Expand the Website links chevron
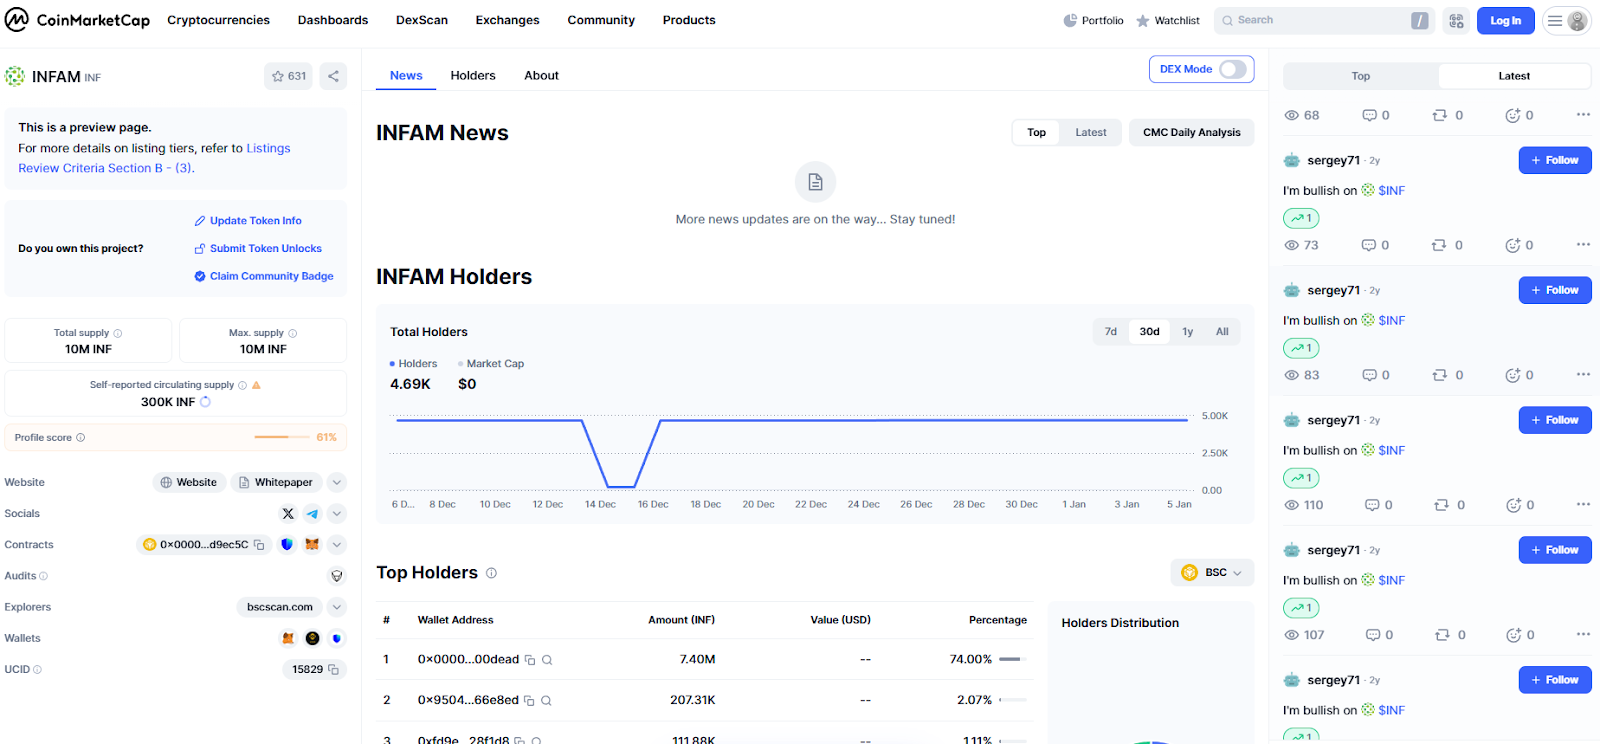Screen dimensions: 1600x744 (x=337, y=482)
